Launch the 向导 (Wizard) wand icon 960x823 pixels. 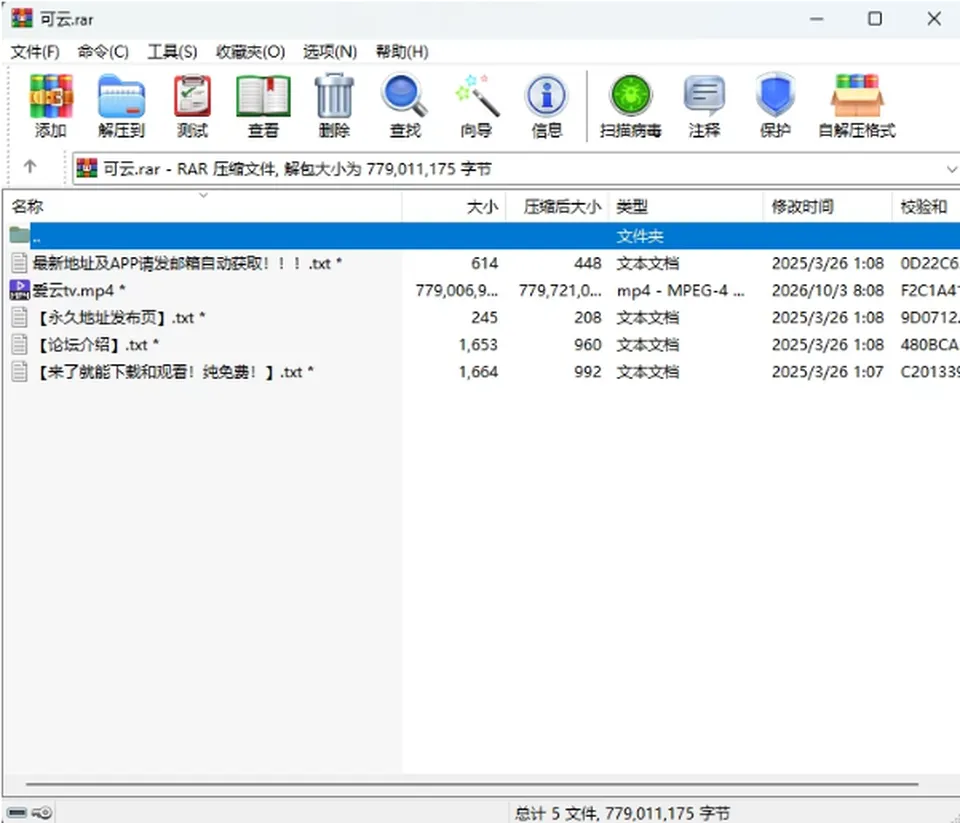coord(477,96)
